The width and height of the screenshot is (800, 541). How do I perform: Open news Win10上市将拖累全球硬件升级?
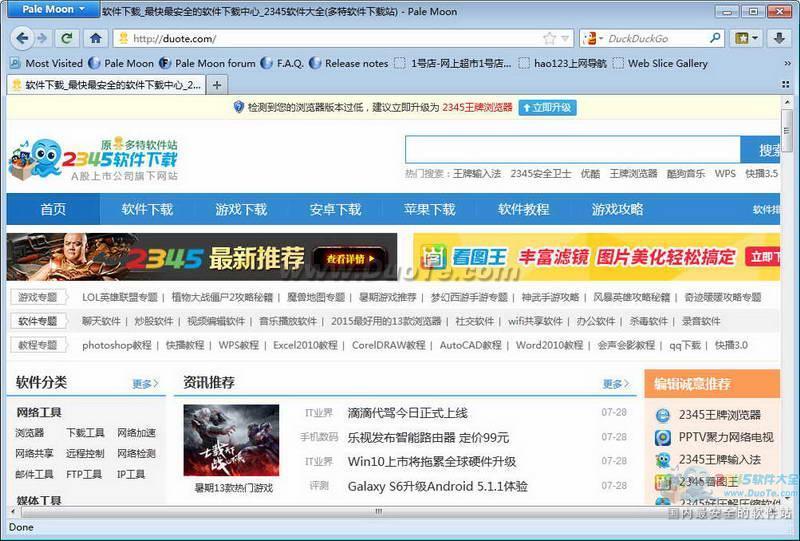(432, 461)
